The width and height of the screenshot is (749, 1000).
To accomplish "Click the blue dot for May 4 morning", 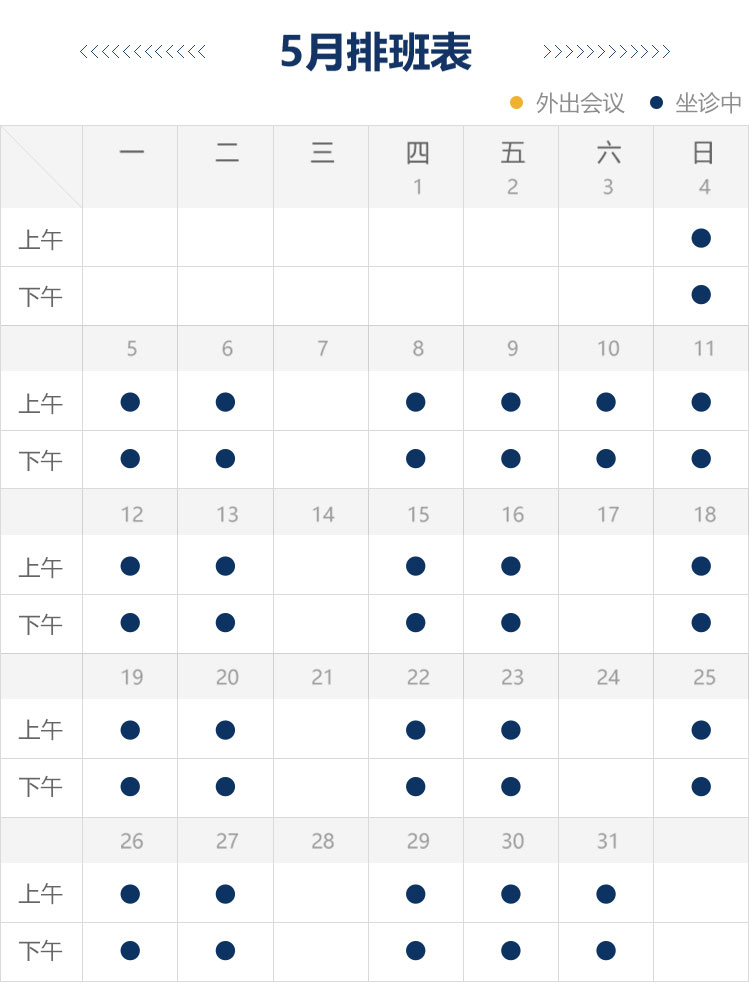I will [701, 238].
